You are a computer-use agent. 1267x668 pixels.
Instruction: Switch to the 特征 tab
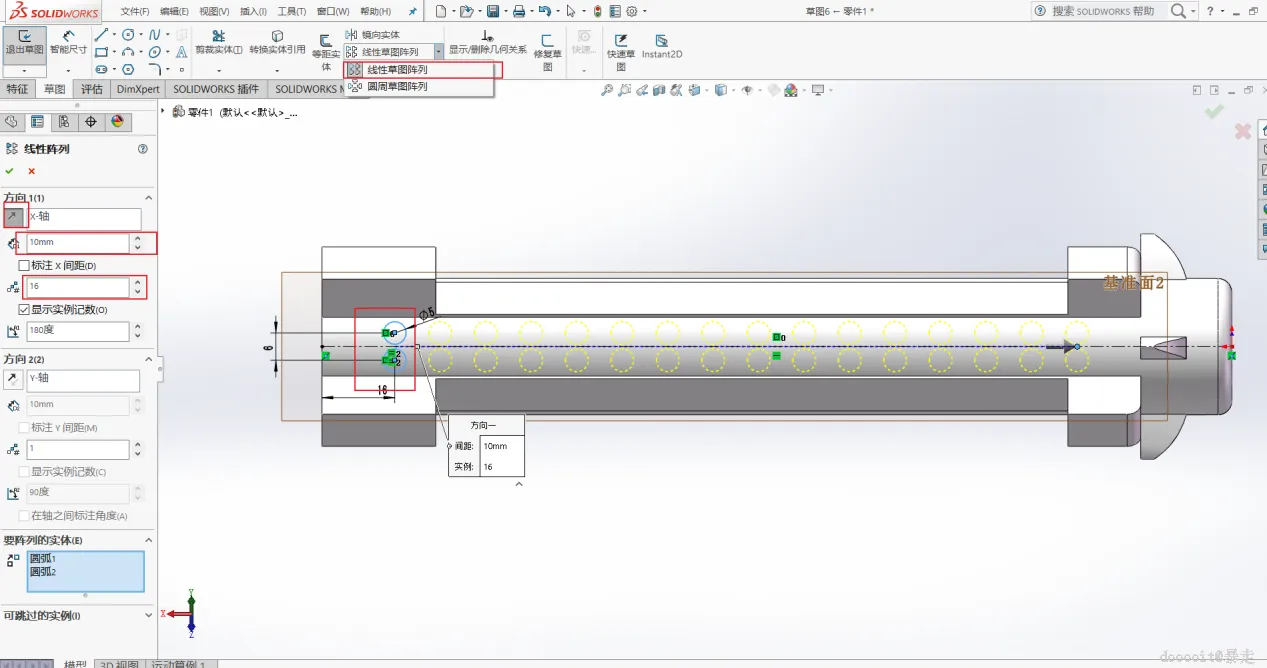coord(18,89)
